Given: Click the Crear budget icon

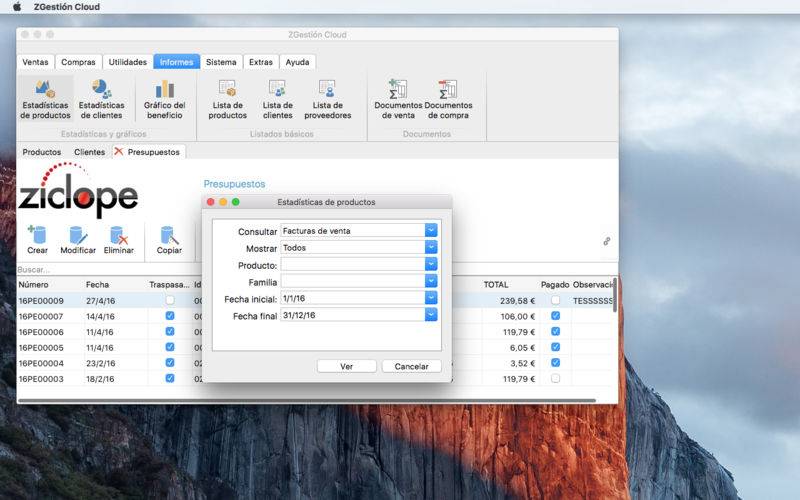Looking at the screenshot, I should (x=37, y=240).
